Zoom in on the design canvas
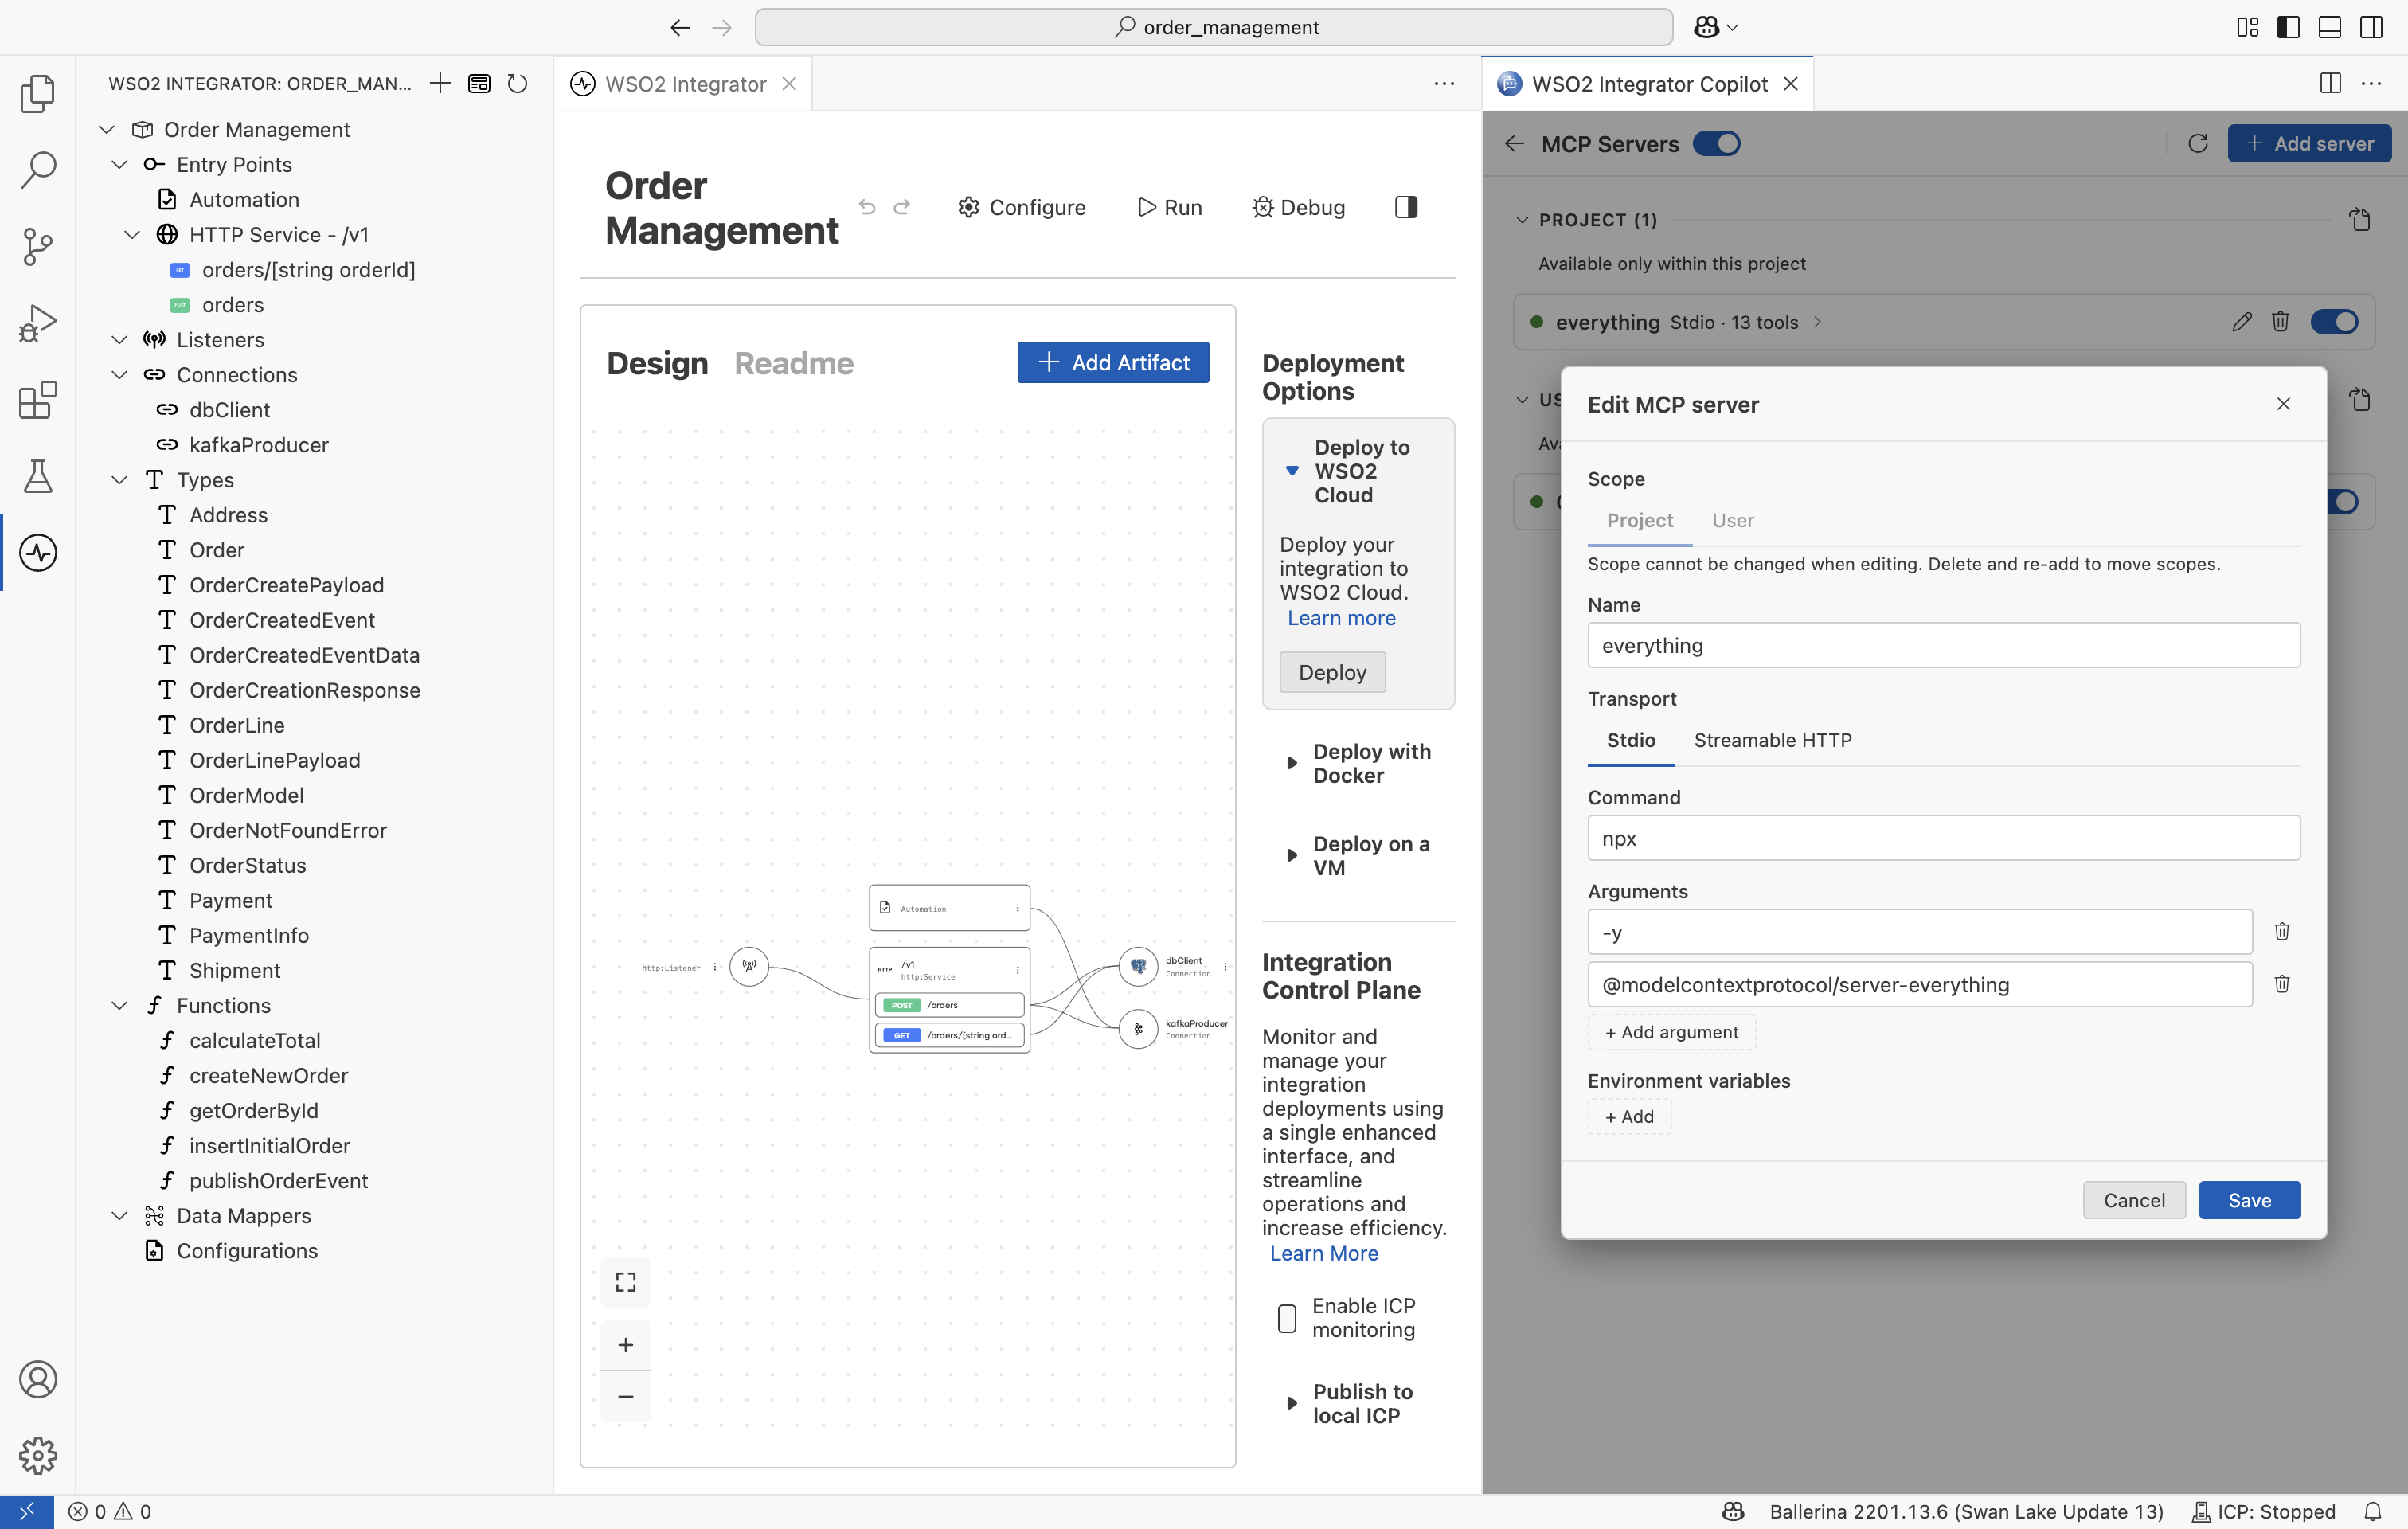 tap(626, 1345)
